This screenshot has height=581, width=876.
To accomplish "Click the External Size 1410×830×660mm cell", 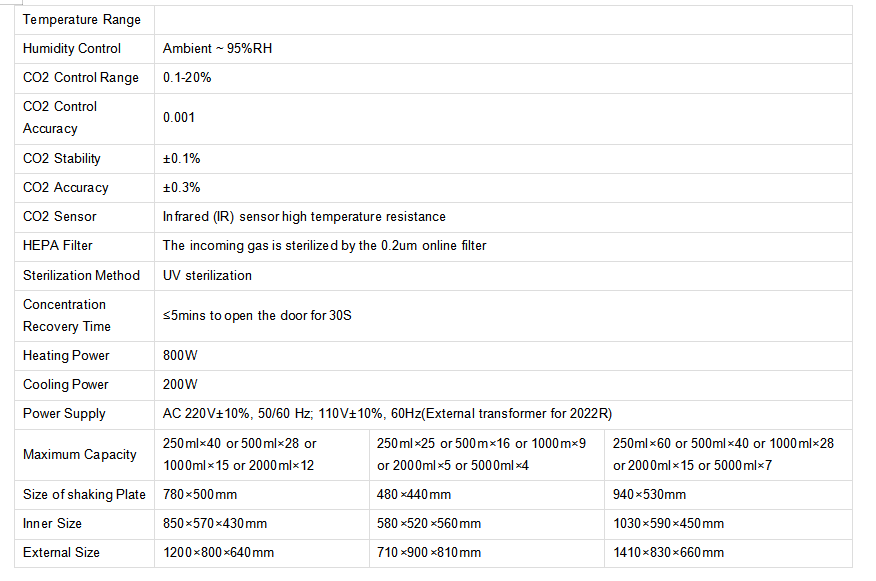I will click(728, 553).
